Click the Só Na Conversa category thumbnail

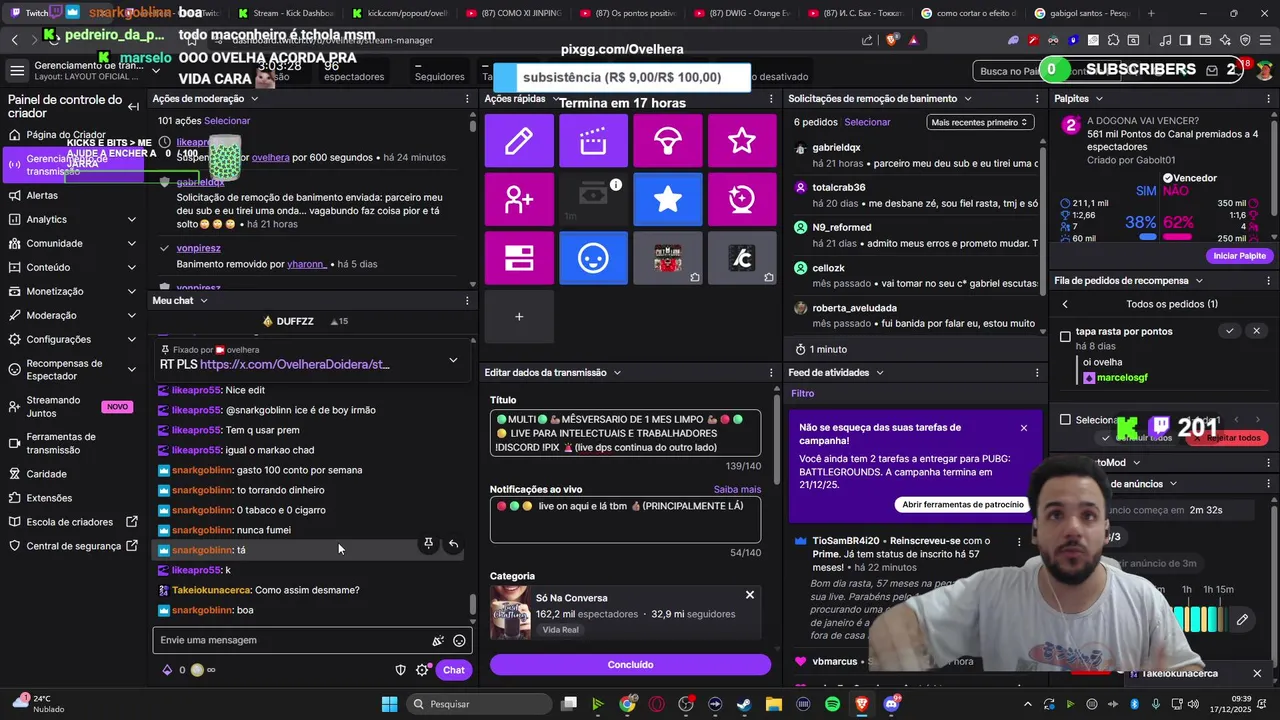[510, 613]
